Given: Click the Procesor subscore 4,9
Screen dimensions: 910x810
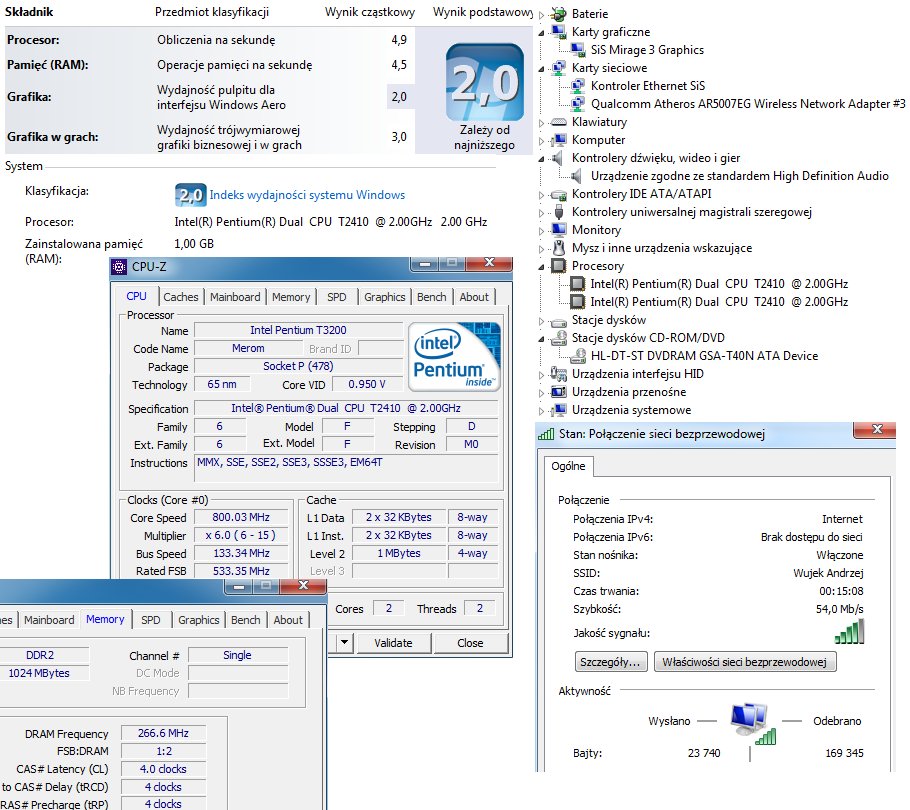Looking at the screenshot, I should click(x=399, y=39).
